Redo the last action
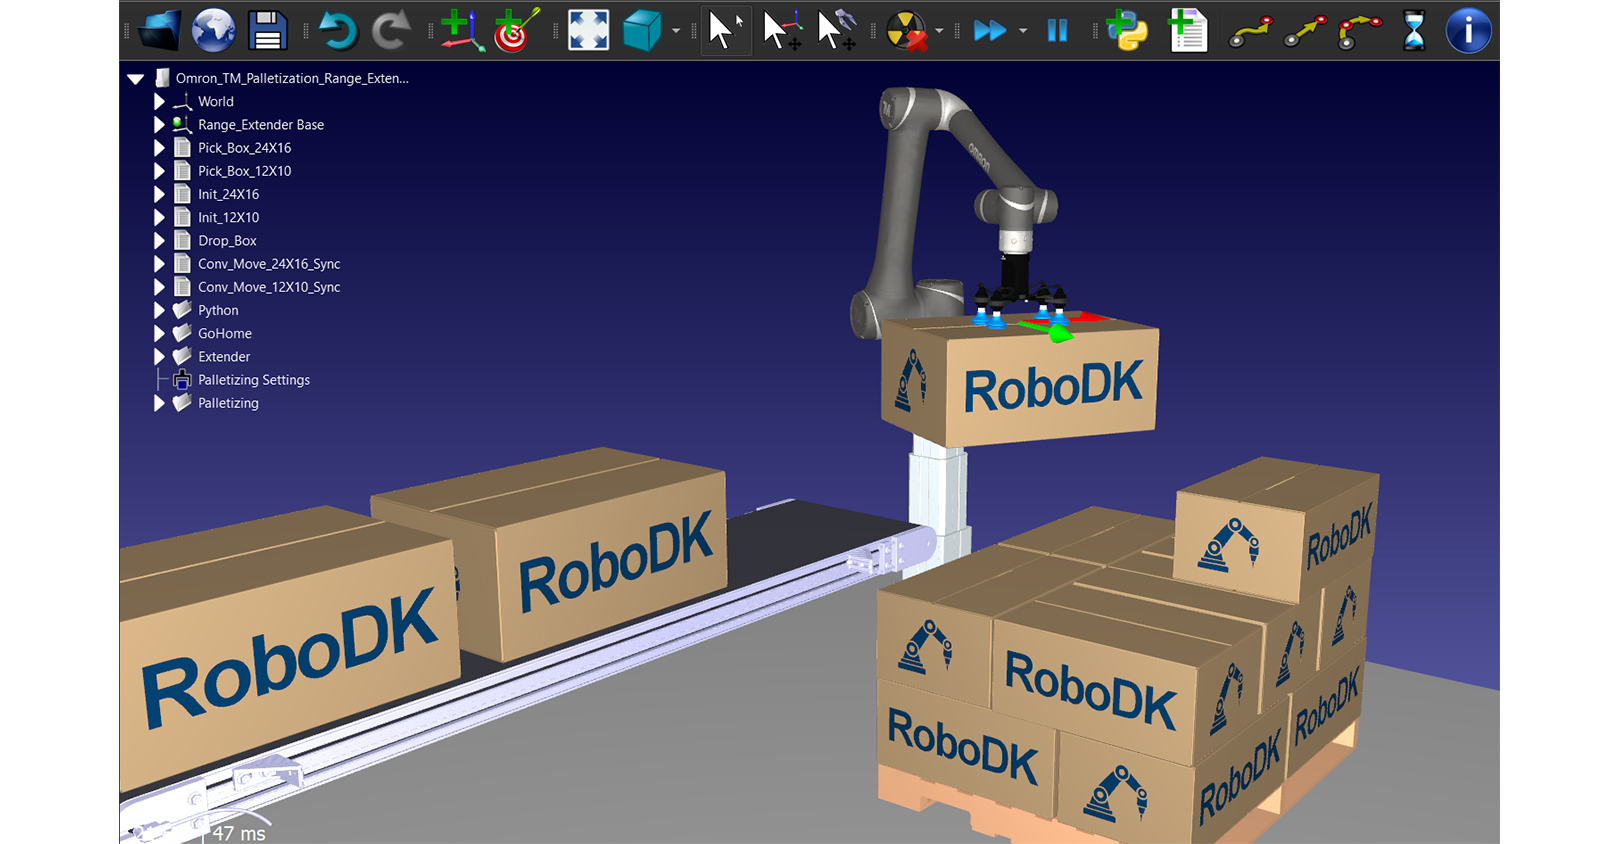Image resolution: width=1620 pixels, height=844 pixels. point(390,31)
